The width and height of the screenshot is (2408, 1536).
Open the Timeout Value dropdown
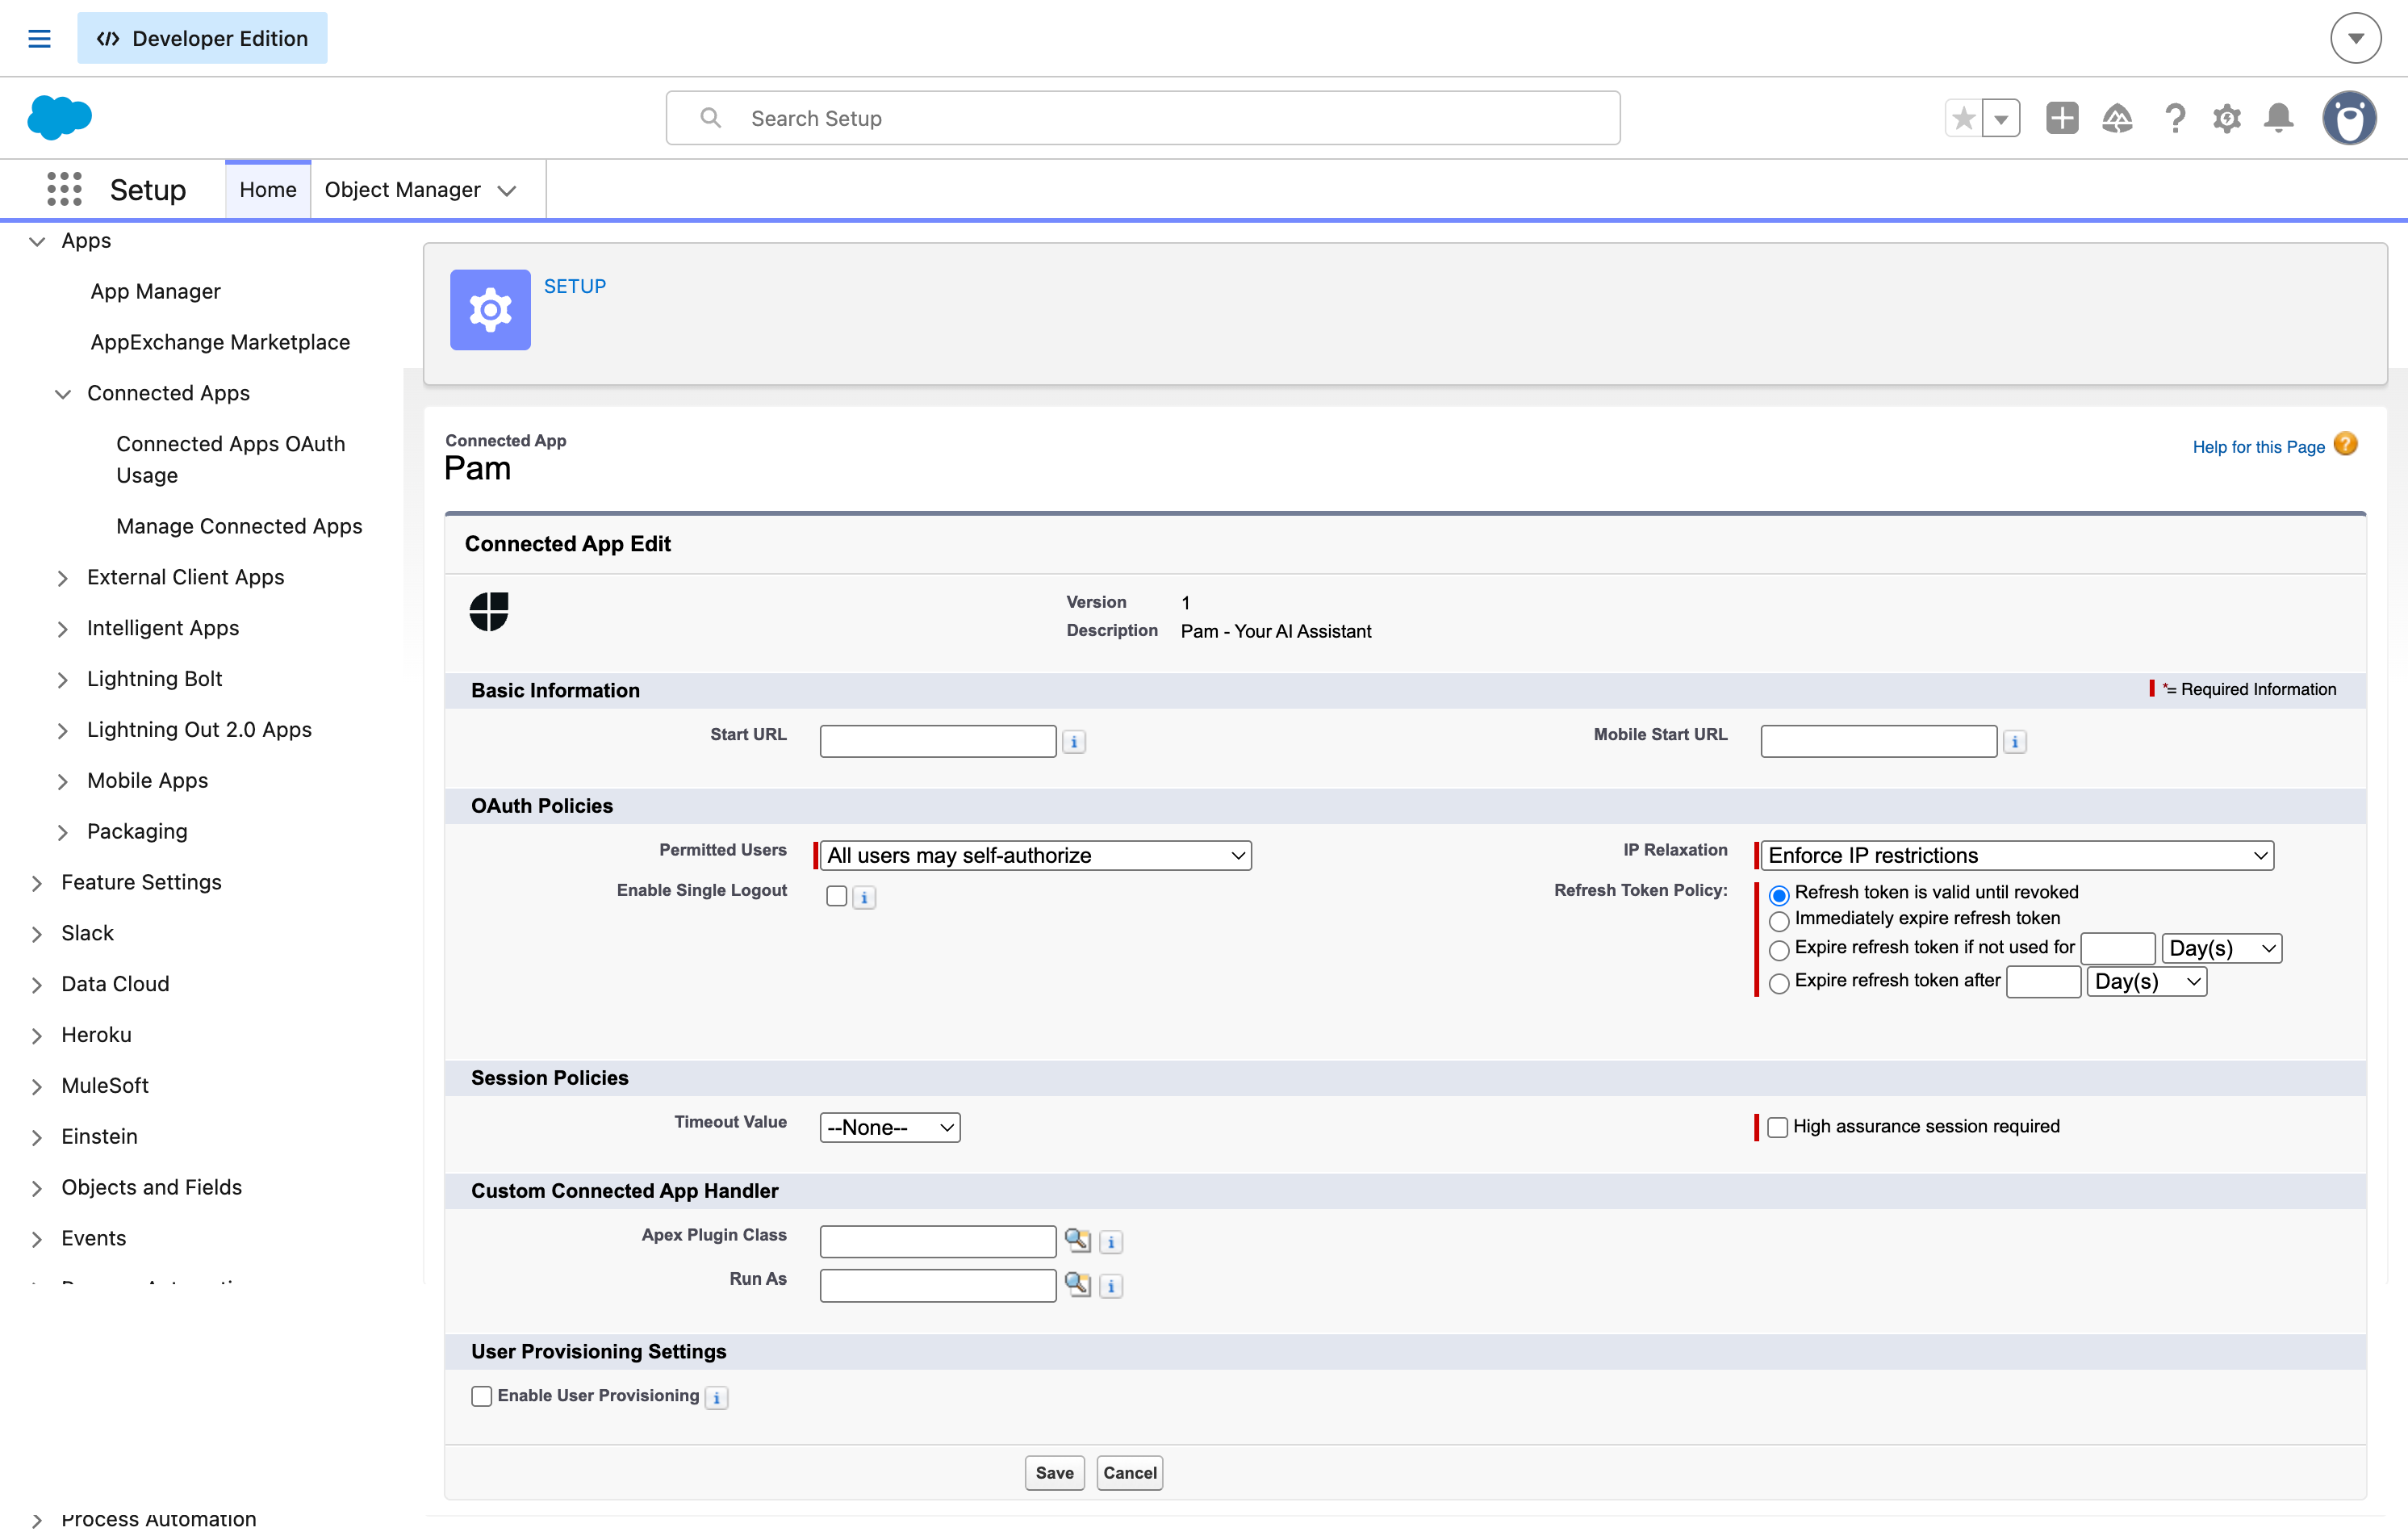890,1127
